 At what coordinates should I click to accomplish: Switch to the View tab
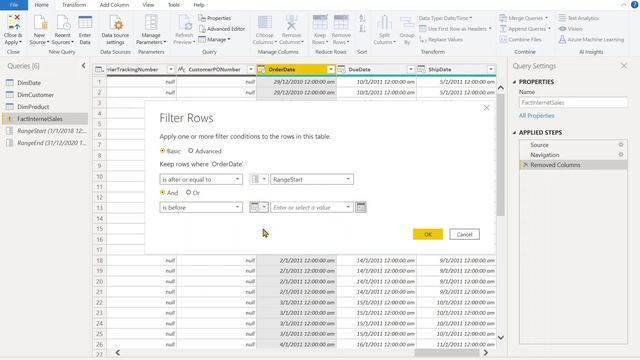148,5
